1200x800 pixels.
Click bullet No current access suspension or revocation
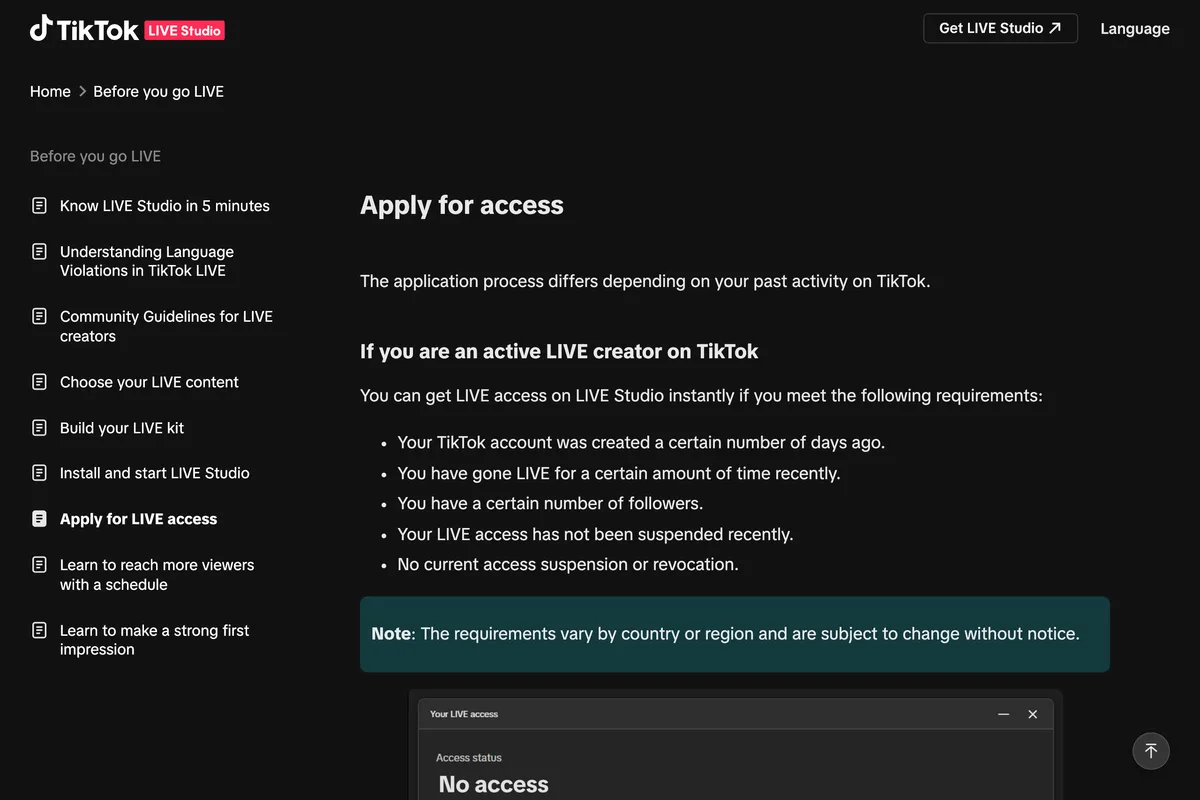click(568, 564)
